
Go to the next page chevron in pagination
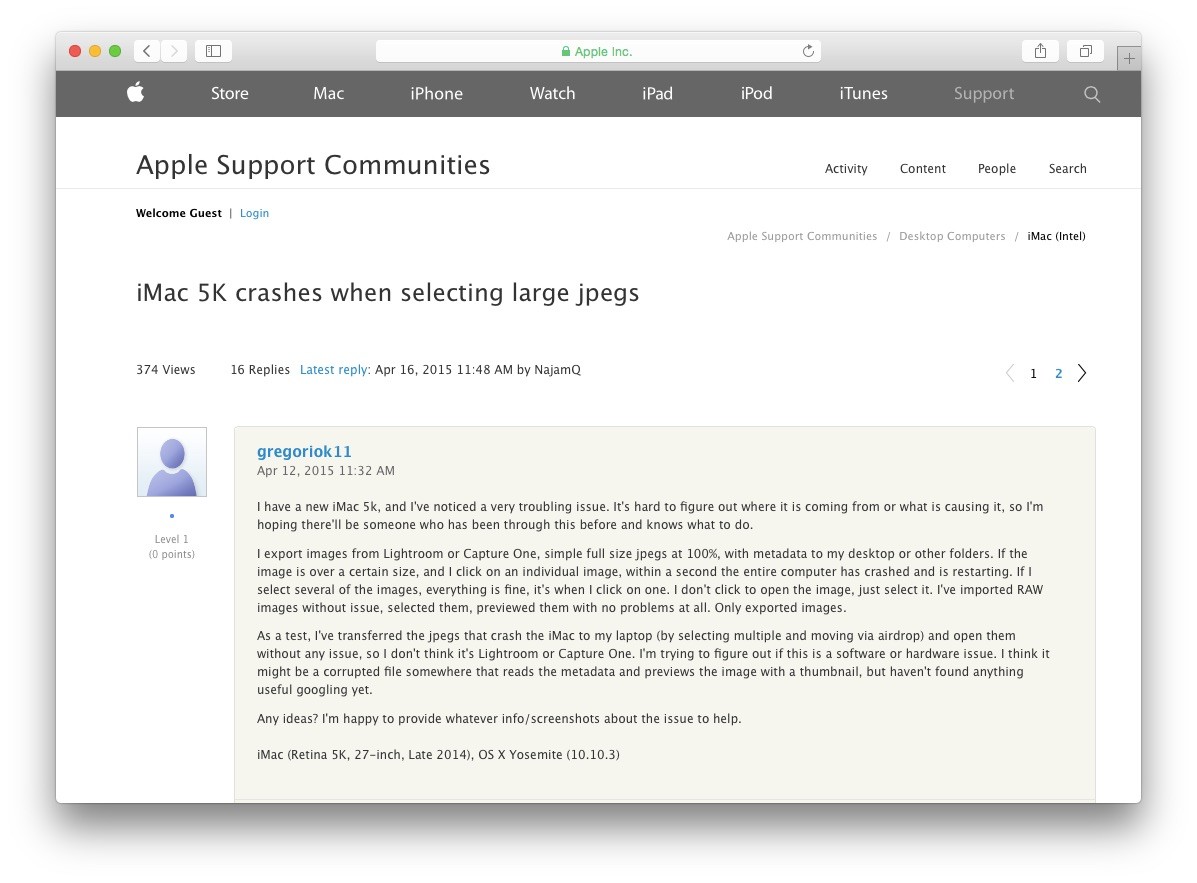[1082, 373]
